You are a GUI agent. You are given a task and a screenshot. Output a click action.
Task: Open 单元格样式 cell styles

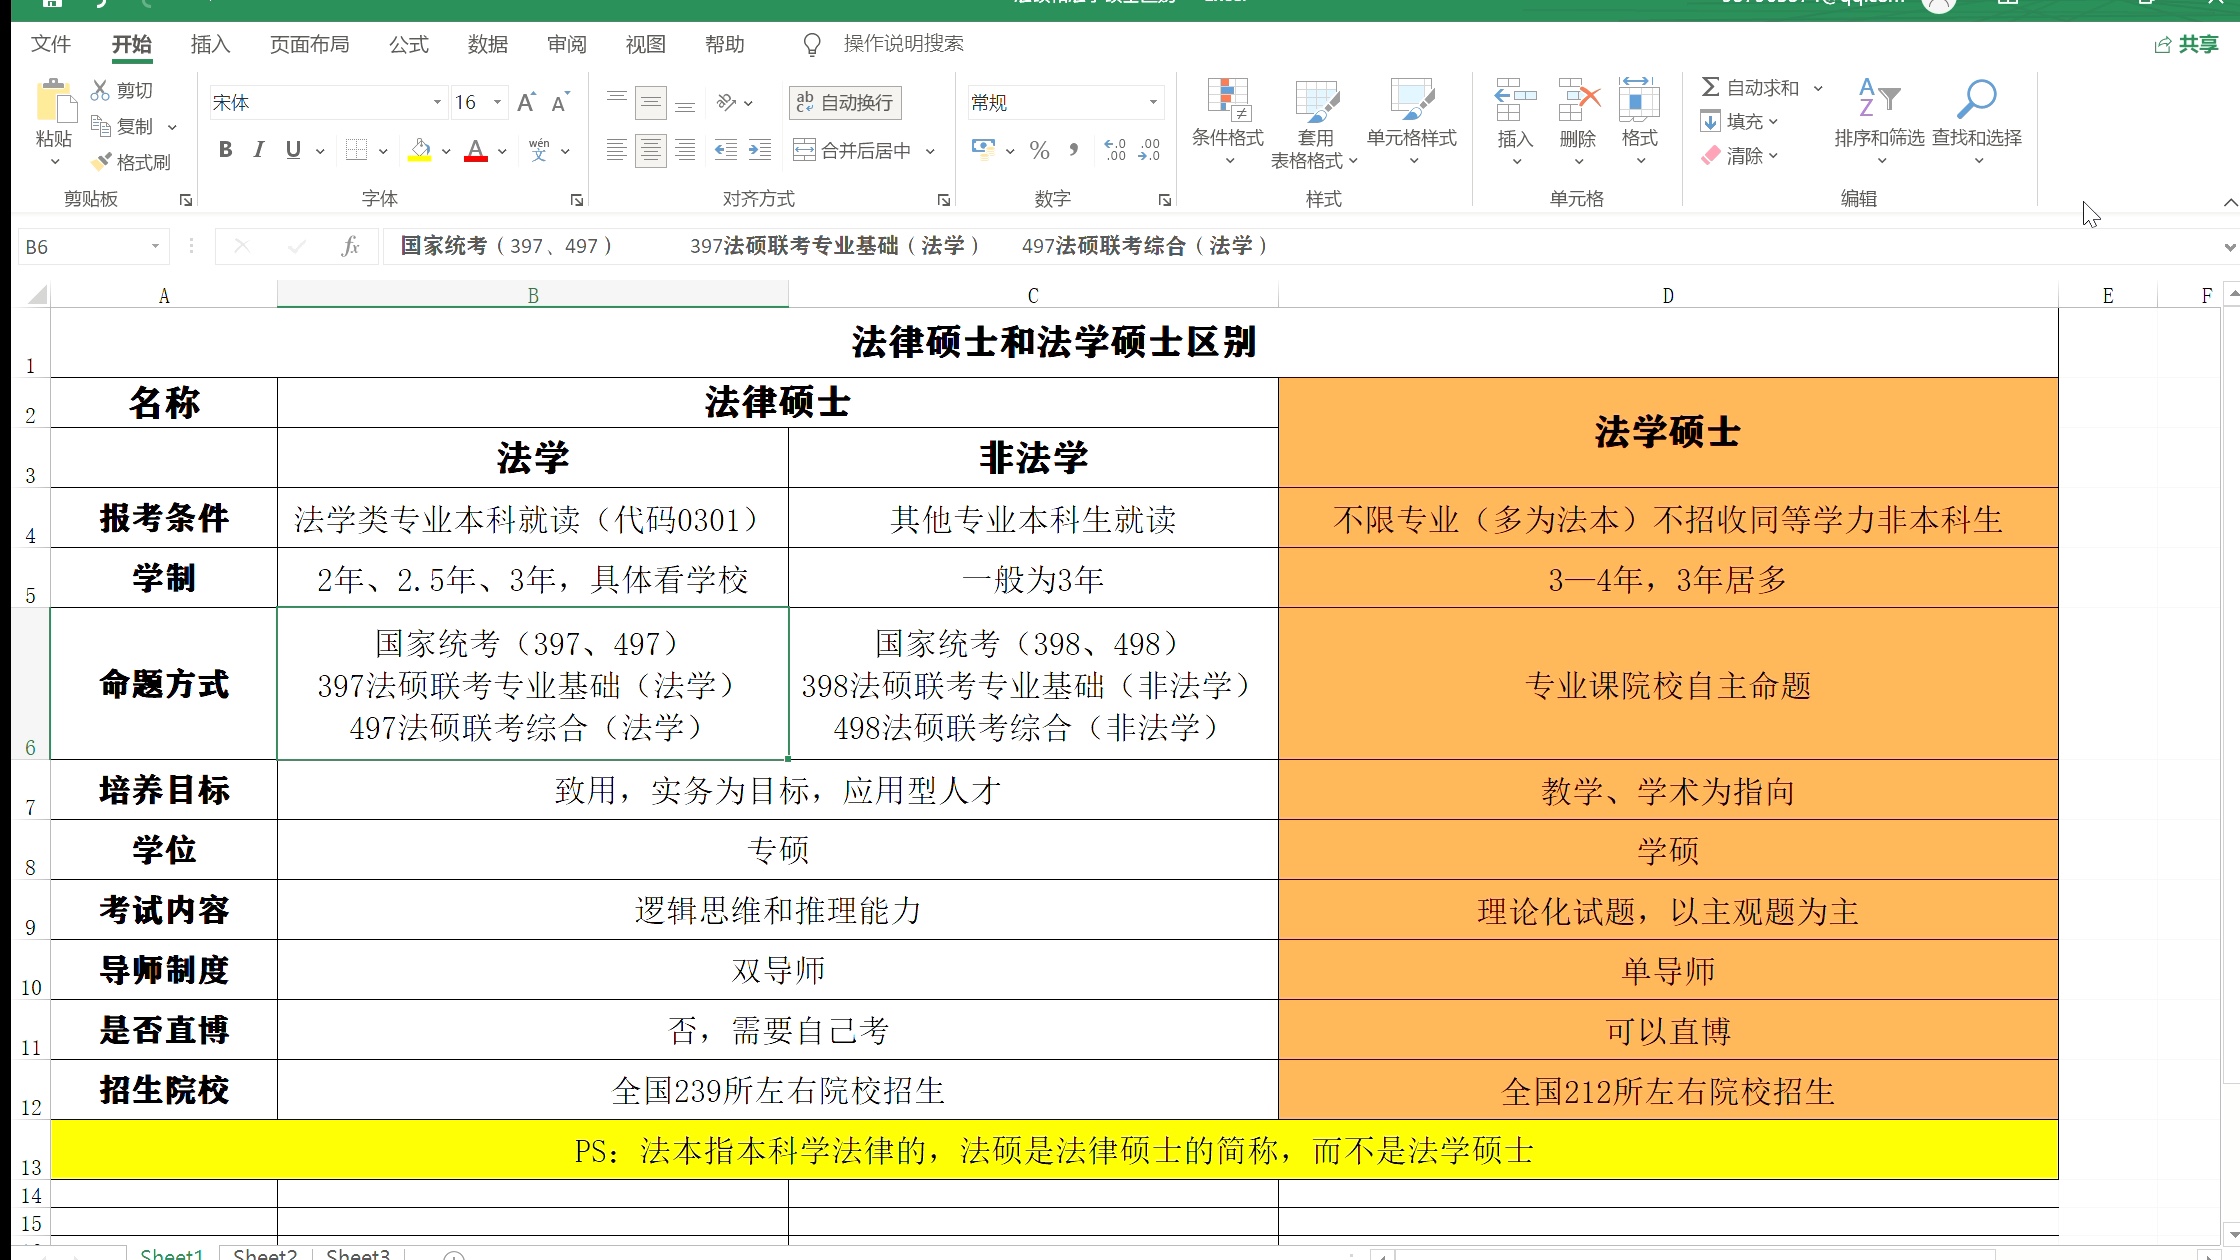coord(1412,120)
